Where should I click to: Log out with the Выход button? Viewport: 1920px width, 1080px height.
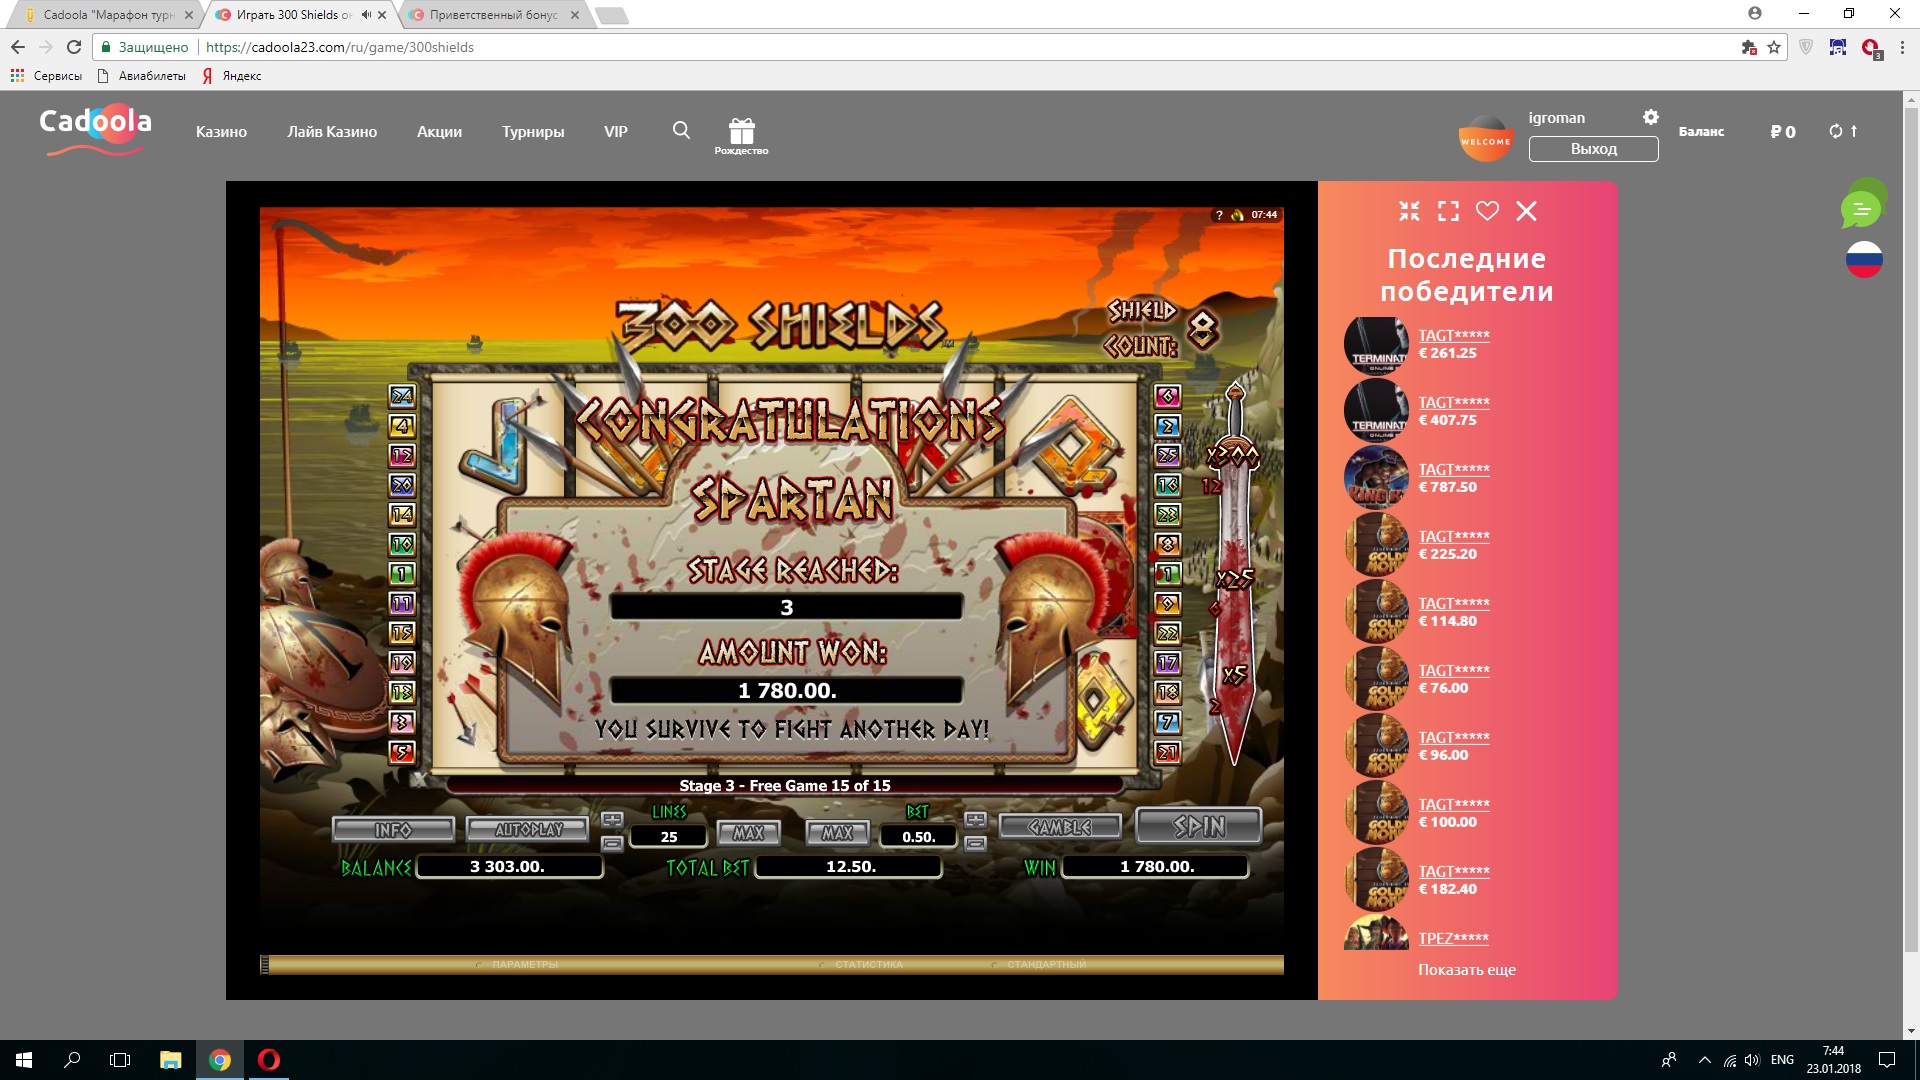click(1593, 149)
